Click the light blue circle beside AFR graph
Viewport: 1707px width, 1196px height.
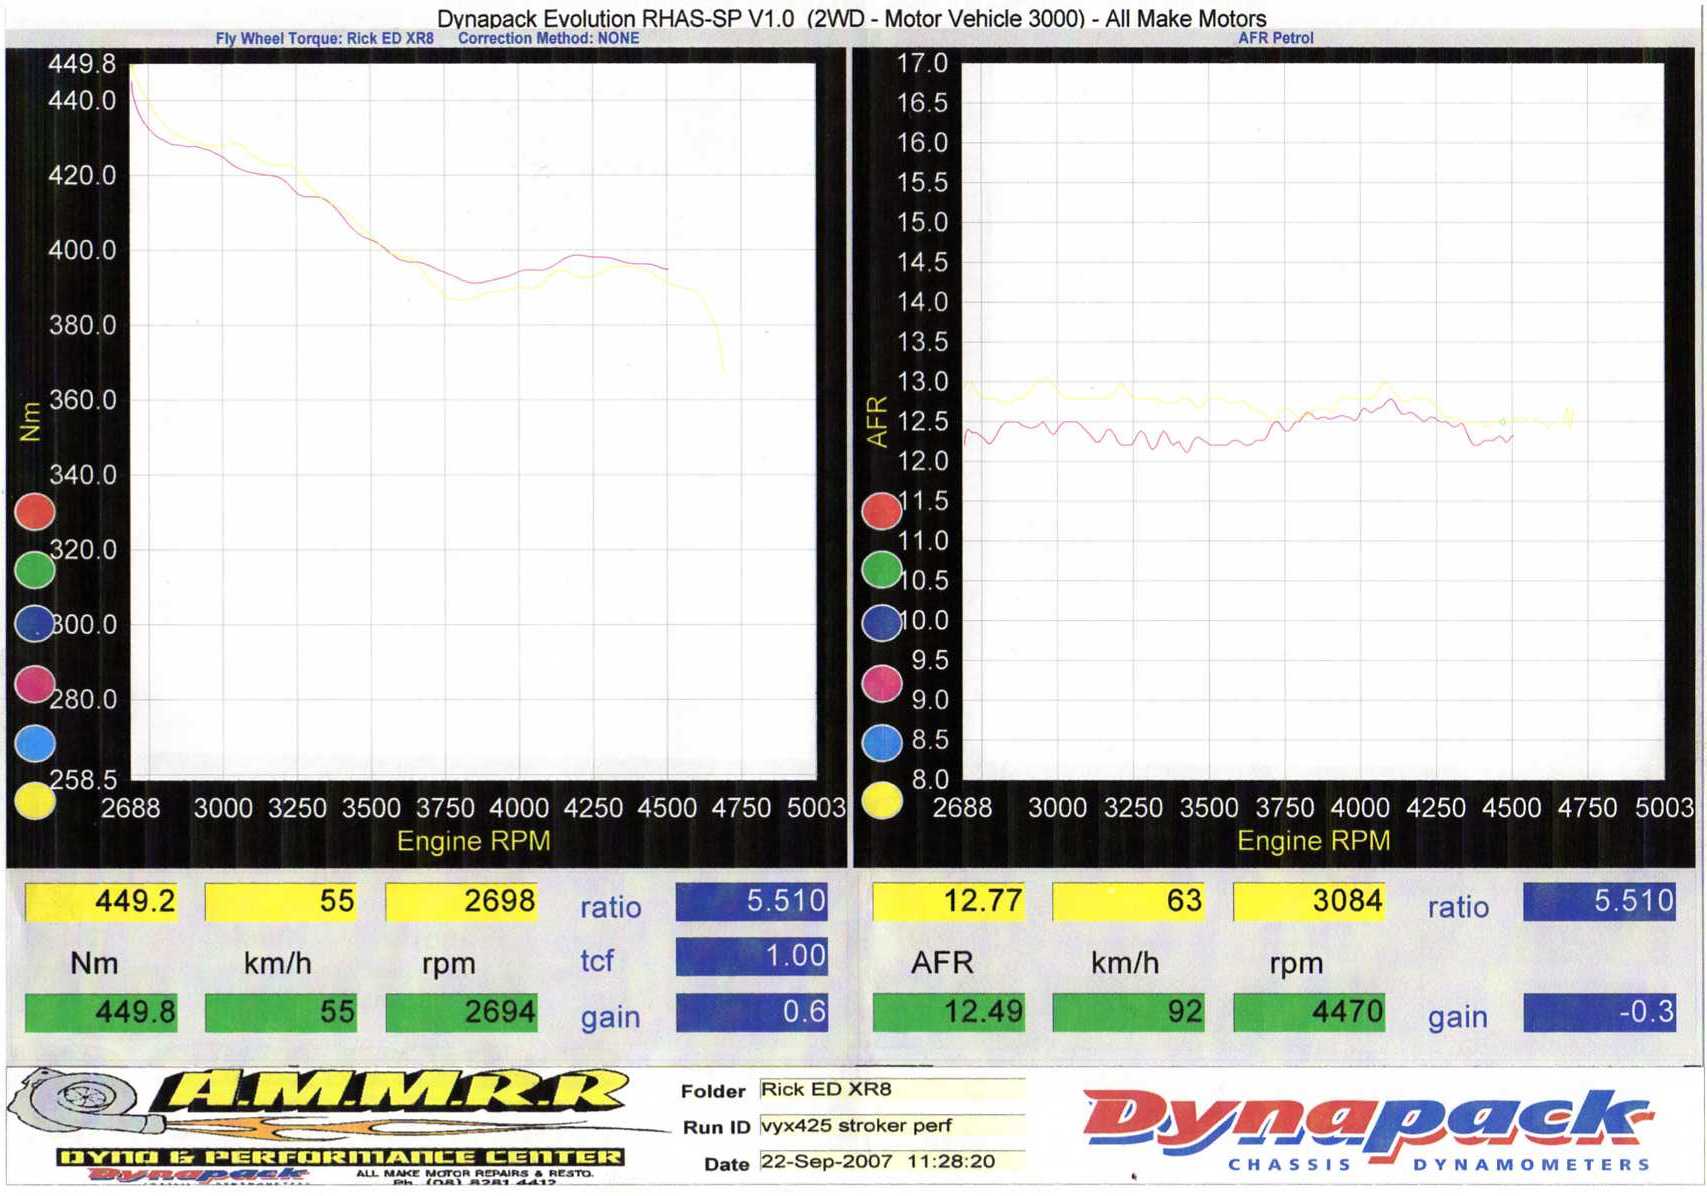(x=881, y=743)
